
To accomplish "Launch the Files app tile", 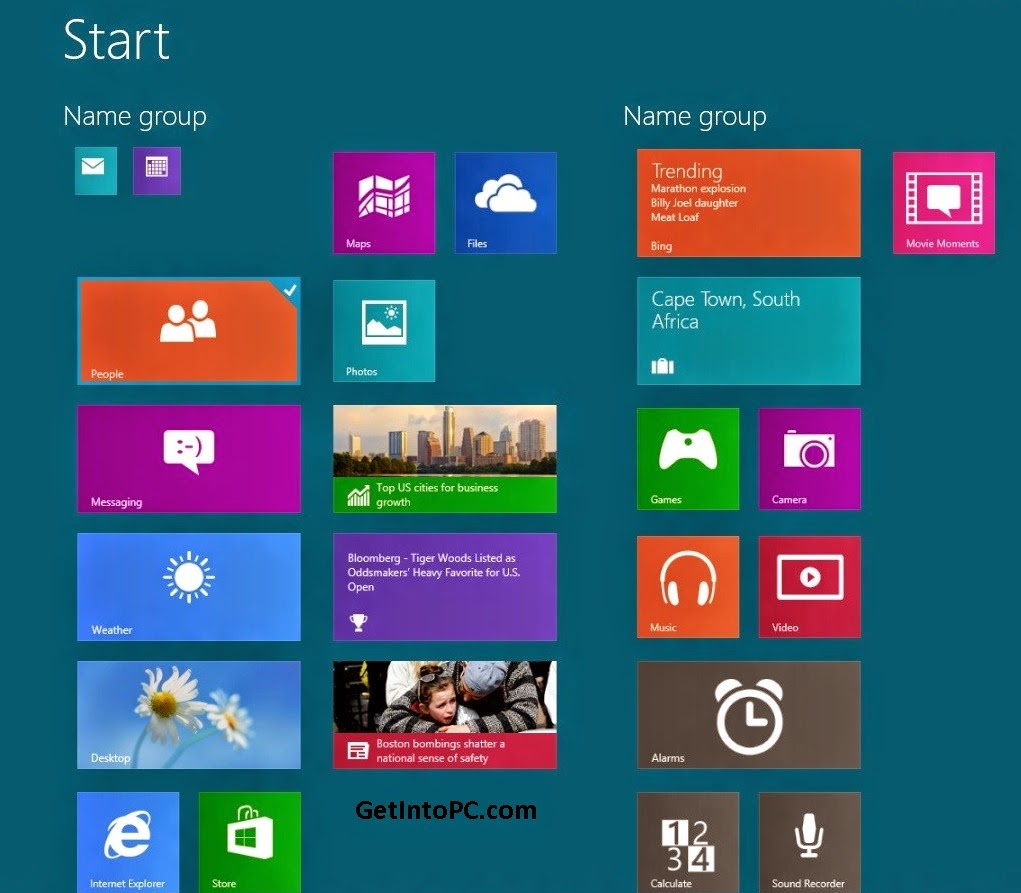I will click(505, 202).
